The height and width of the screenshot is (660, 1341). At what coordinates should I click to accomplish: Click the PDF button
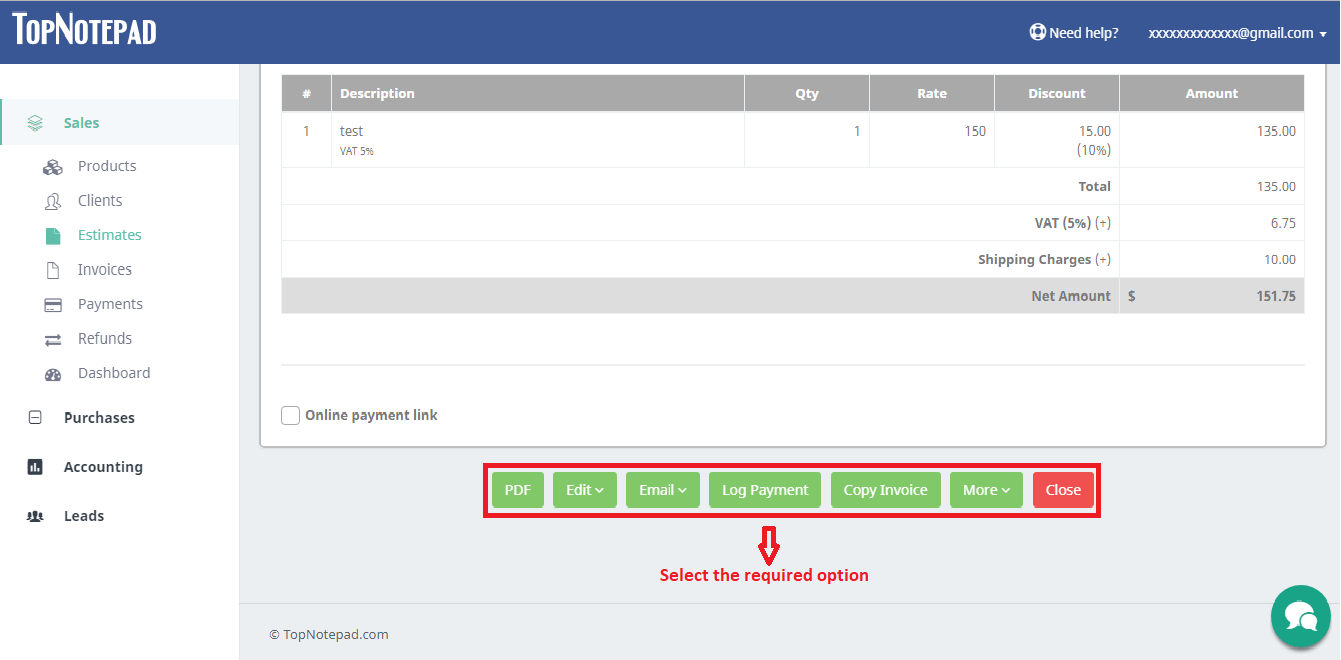(x=517, y=490)
